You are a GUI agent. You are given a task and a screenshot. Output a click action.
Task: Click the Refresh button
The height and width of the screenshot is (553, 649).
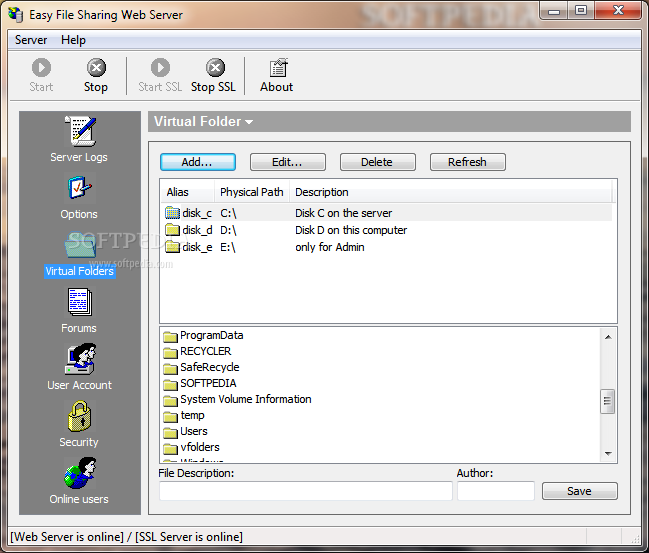click(468, 162)
